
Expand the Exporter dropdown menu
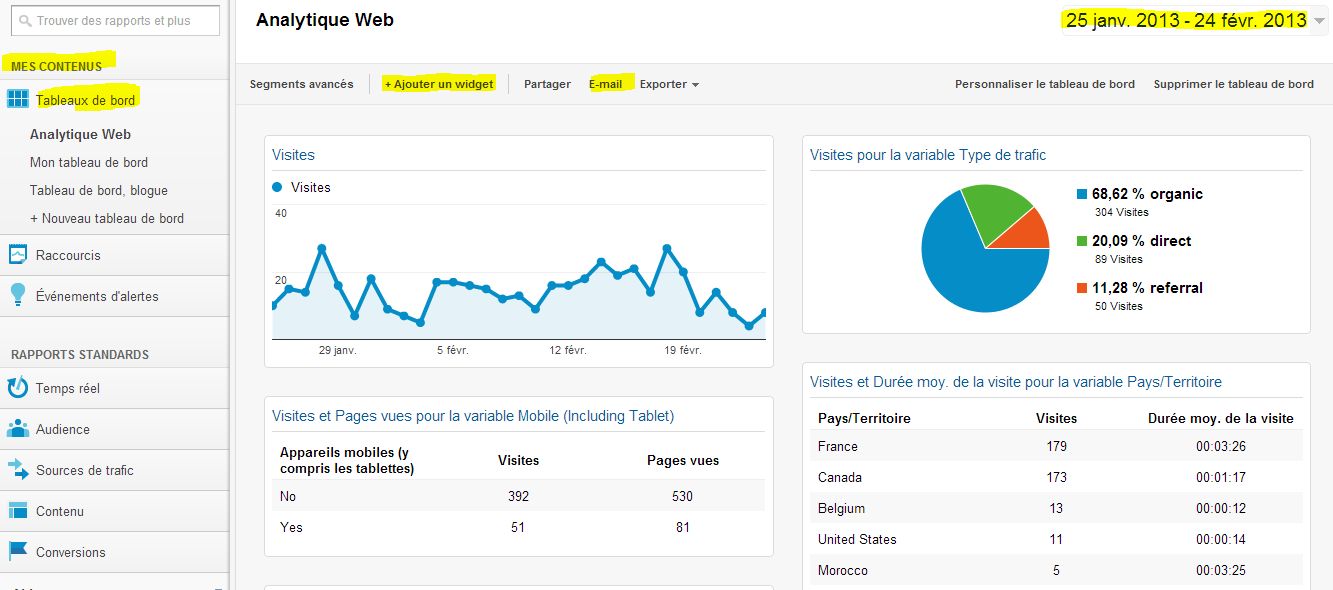pyautogui.click(x=669, y=84)
